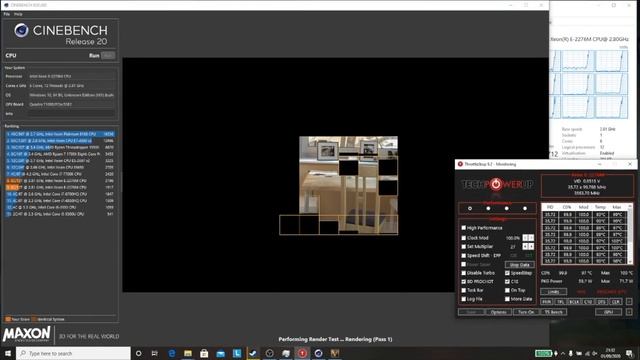The width and height of the screenshot is (640, 360).
Task: Select second ThrottleStop performance profile radio
Action: point(488,209)
